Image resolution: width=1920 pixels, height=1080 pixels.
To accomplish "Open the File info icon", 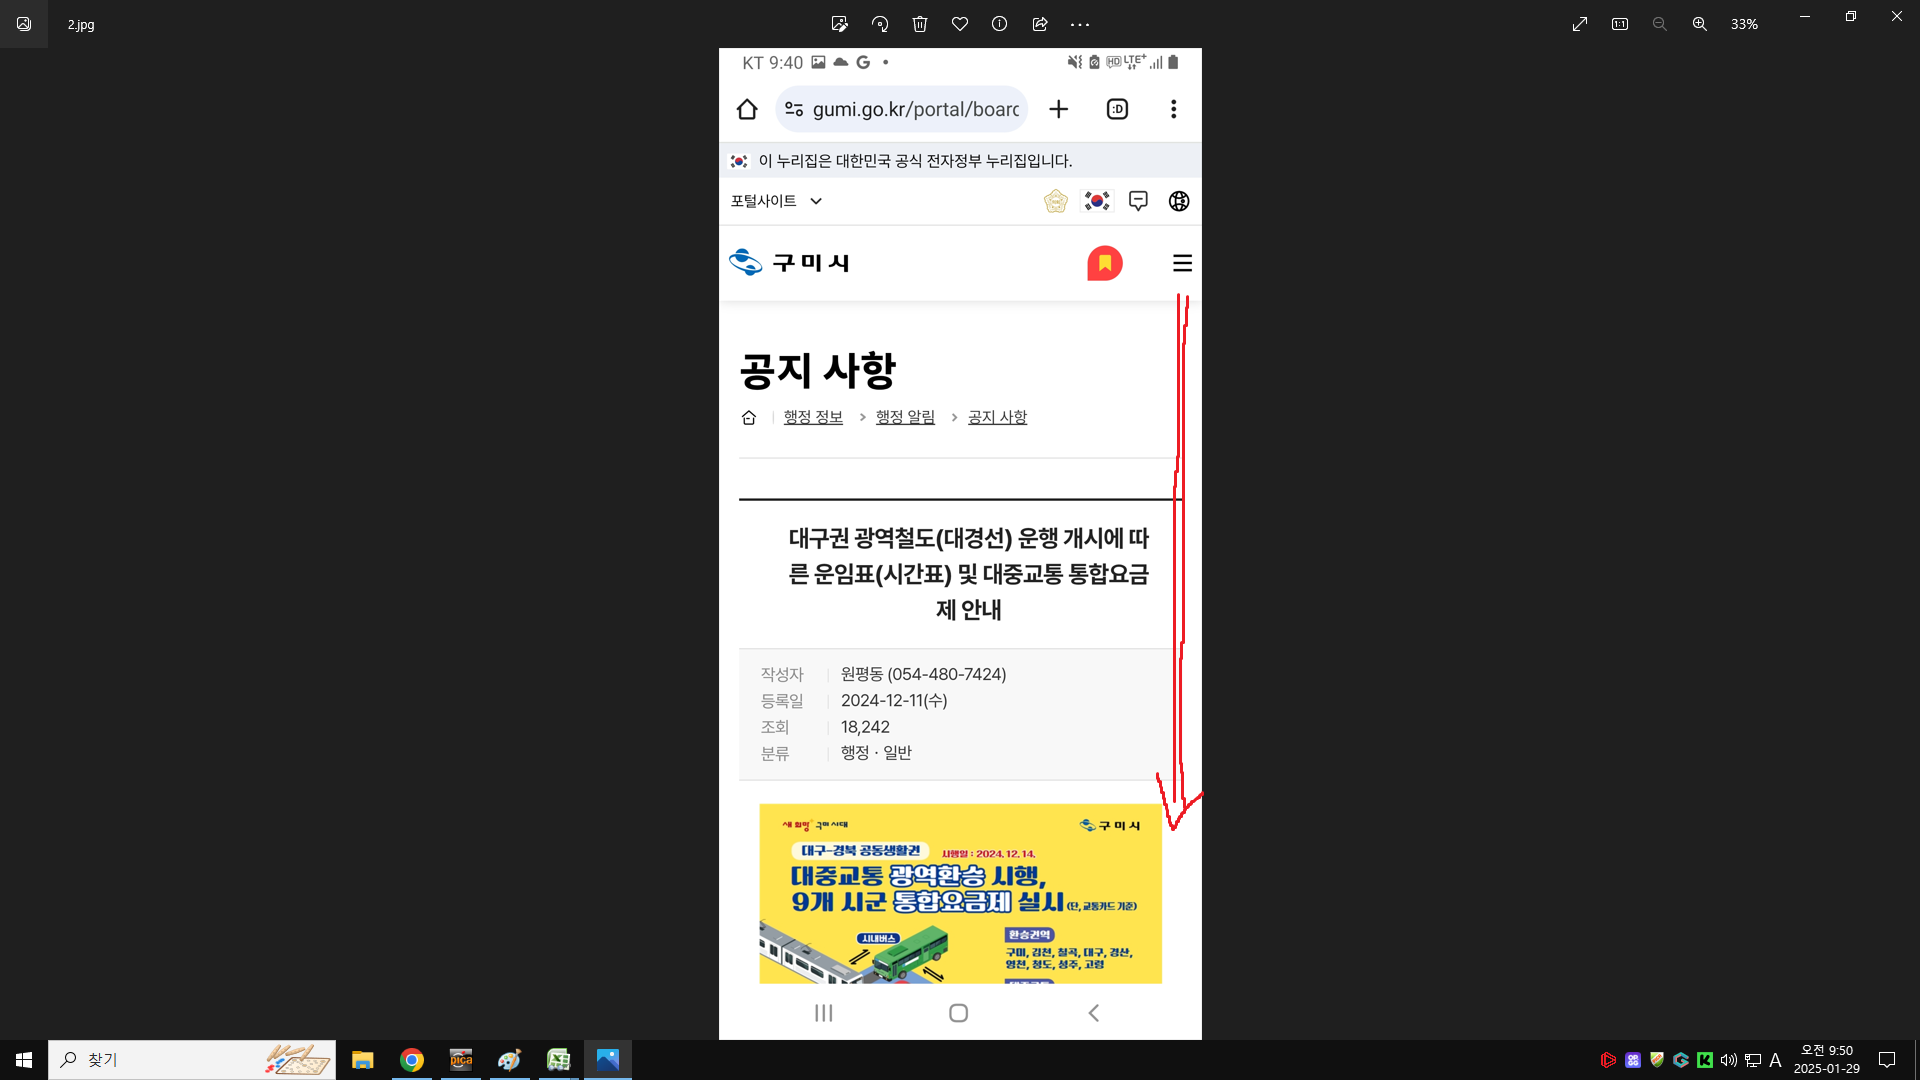I will (999, 24).
